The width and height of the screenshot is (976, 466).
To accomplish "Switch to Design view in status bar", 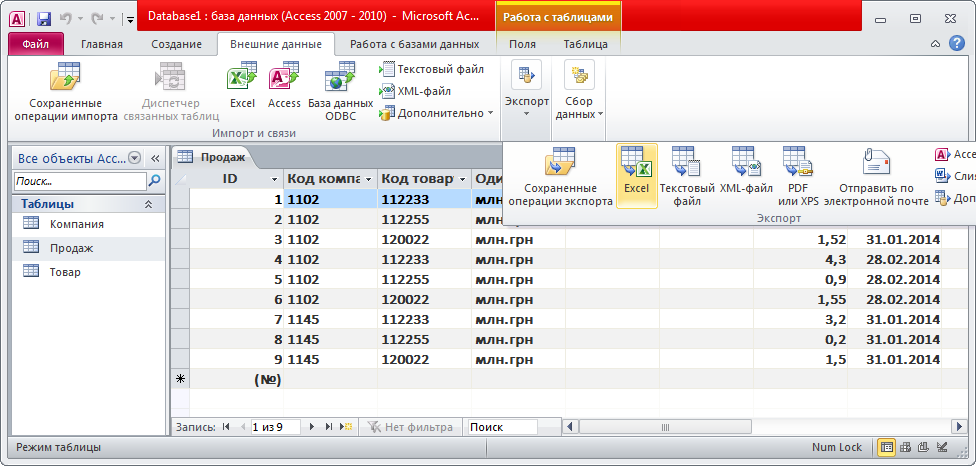I will point(942,447).
